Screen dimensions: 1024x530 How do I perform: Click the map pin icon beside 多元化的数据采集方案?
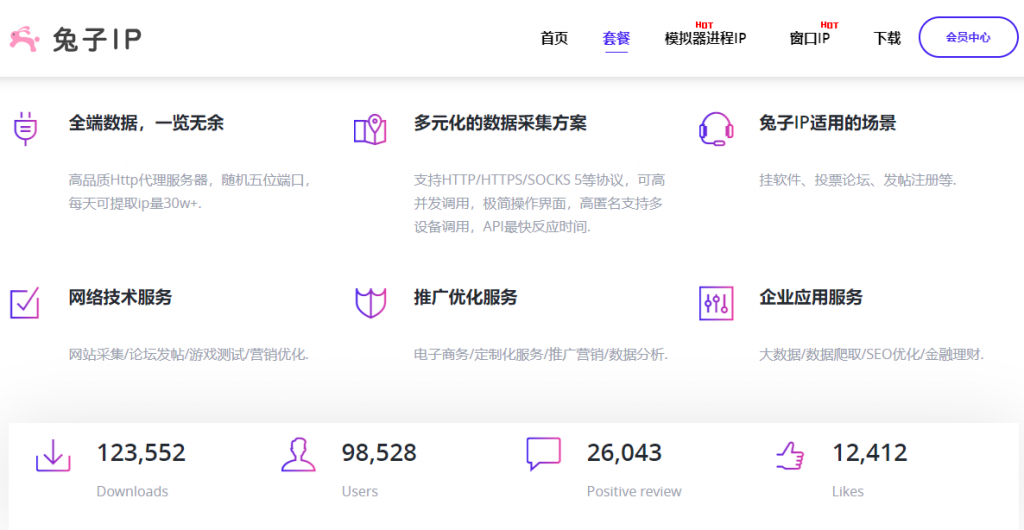(x=370, y=129)
